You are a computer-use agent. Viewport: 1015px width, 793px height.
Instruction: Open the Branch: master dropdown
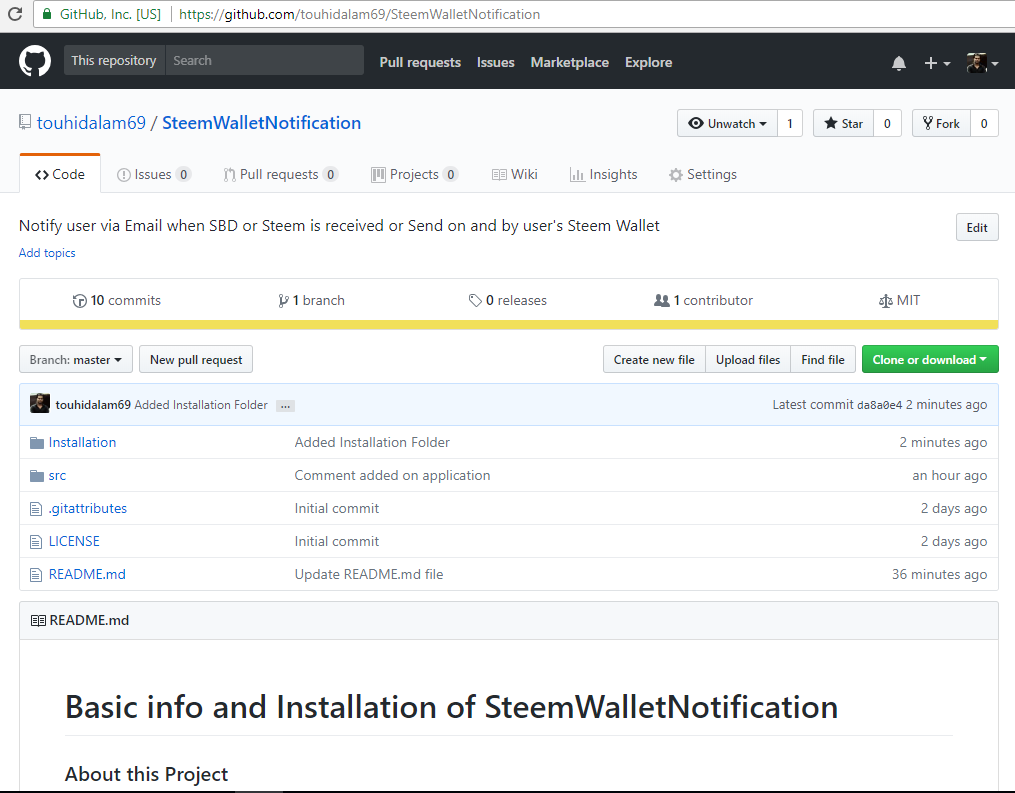(x=76, y=359)
